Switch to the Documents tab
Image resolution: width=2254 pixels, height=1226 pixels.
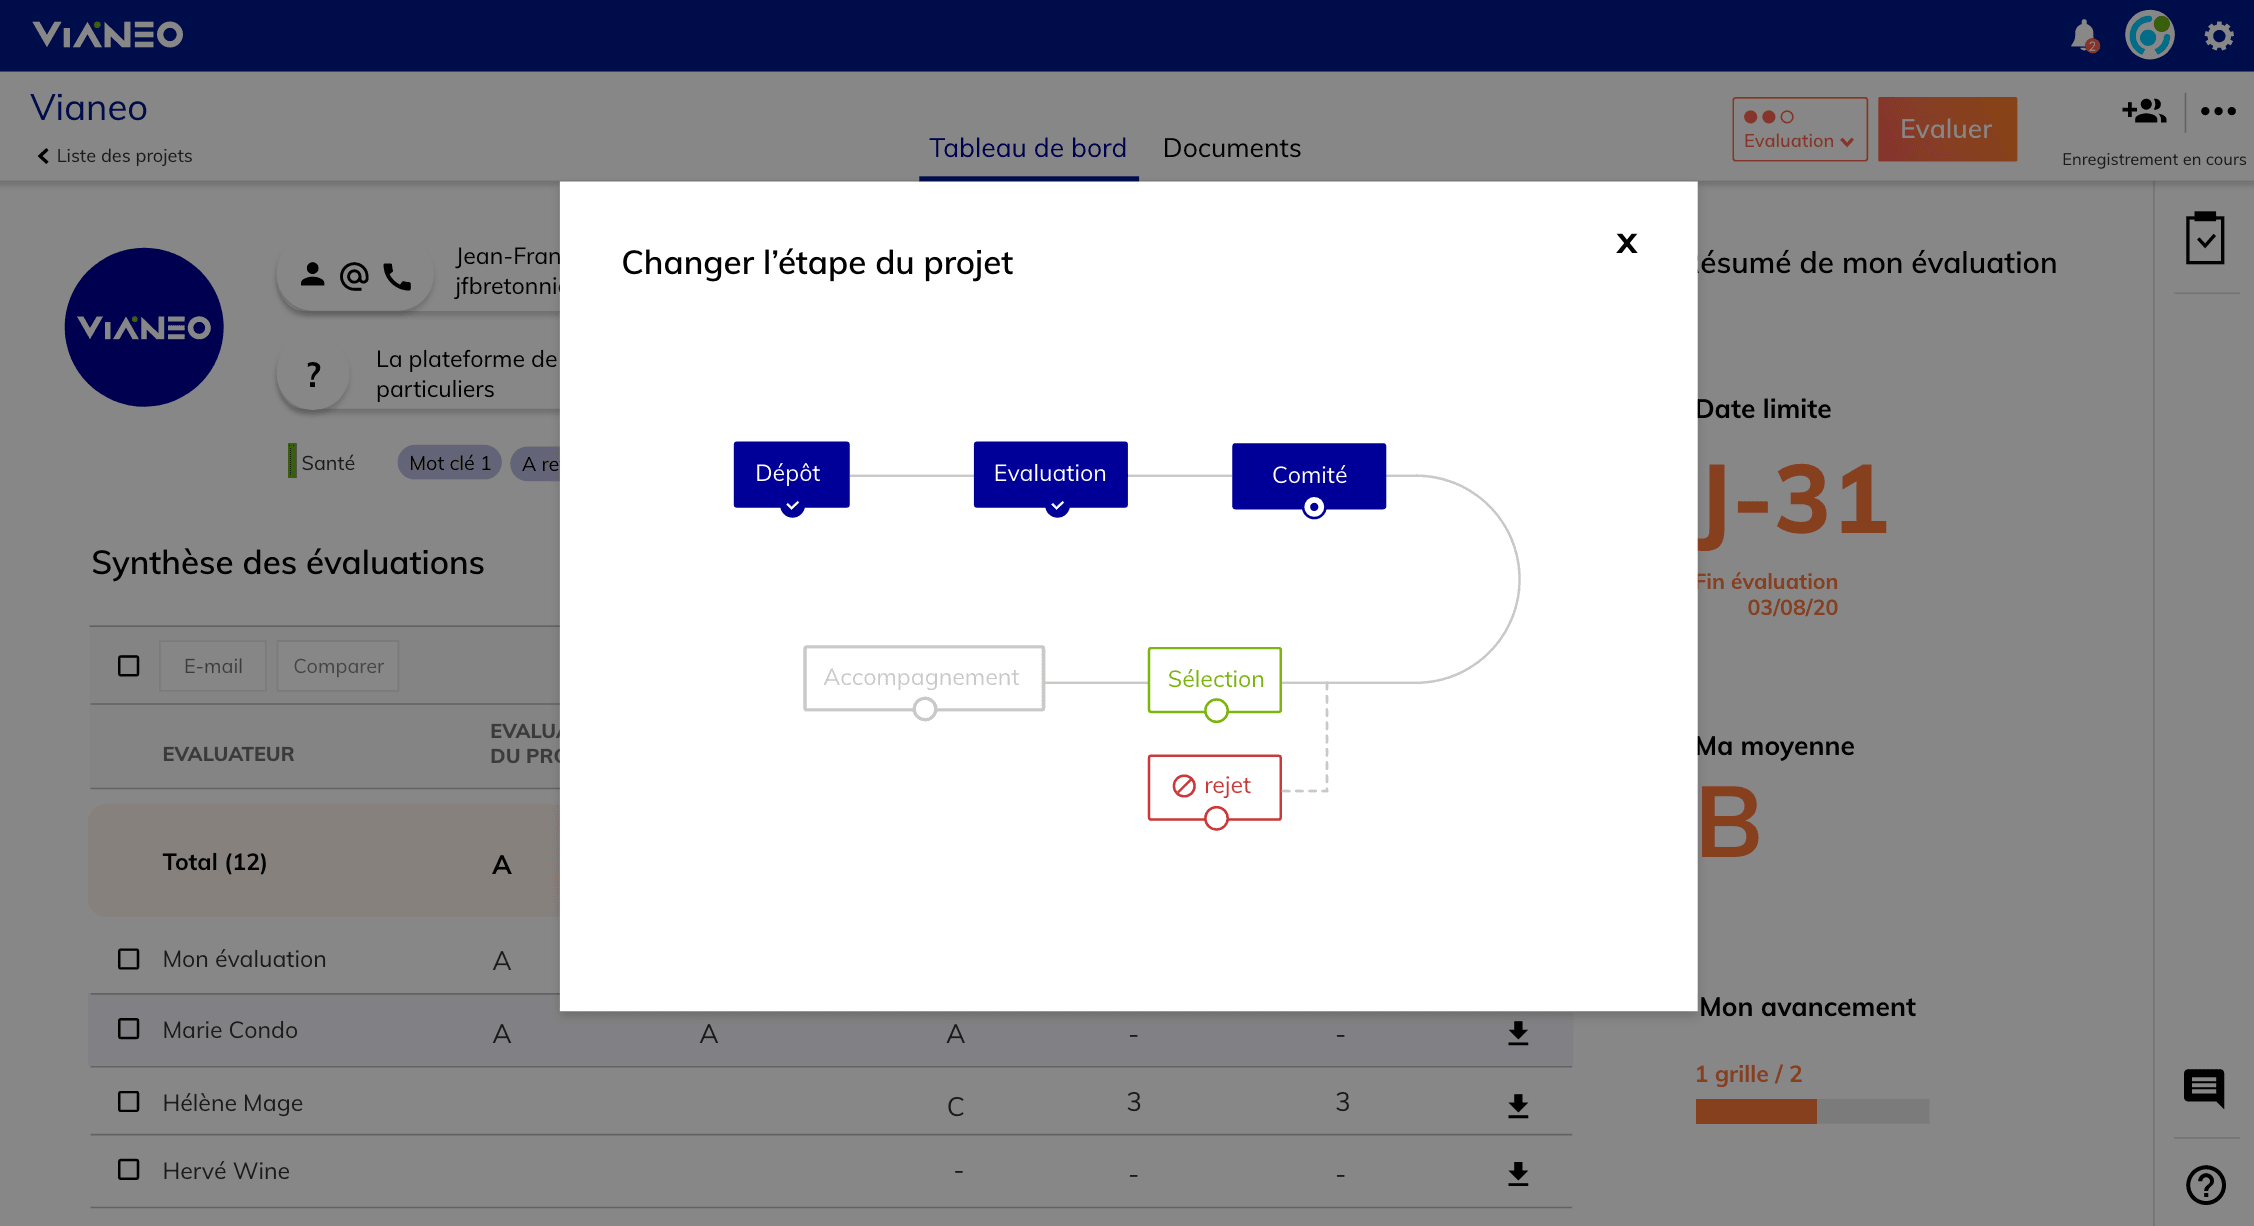[1231, 148]
